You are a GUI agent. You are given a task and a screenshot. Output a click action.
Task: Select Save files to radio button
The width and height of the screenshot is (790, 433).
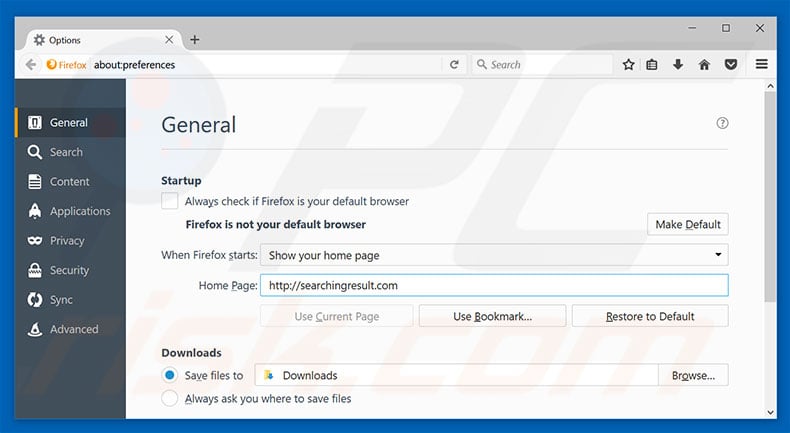click(170, 375)
